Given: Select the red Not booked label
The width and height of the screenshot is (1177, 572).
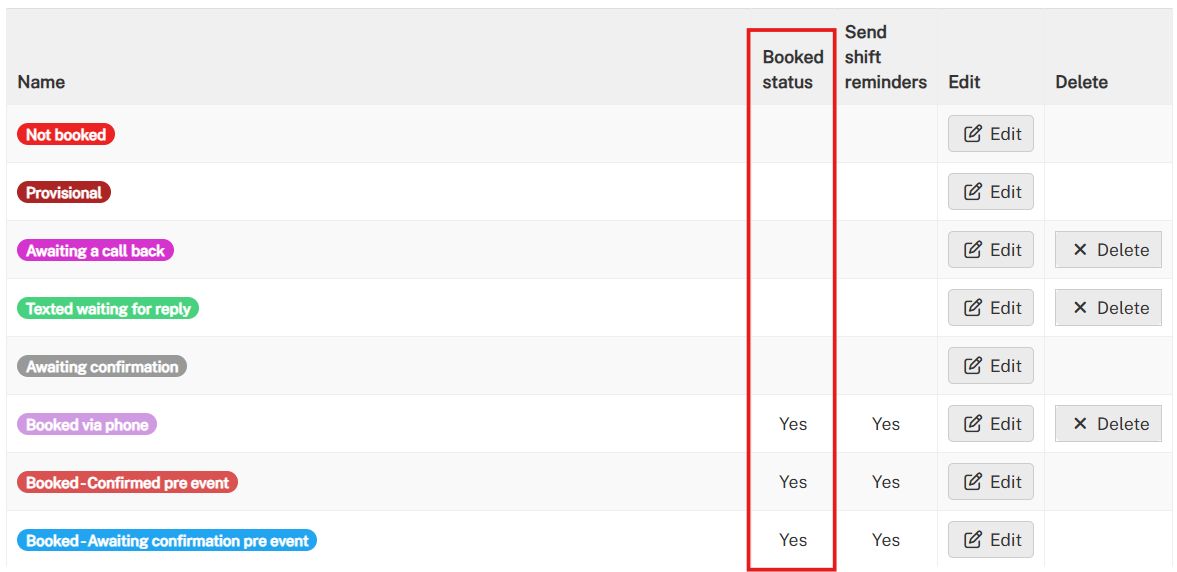Looking at the screenshot, I should tap(66, 134).
